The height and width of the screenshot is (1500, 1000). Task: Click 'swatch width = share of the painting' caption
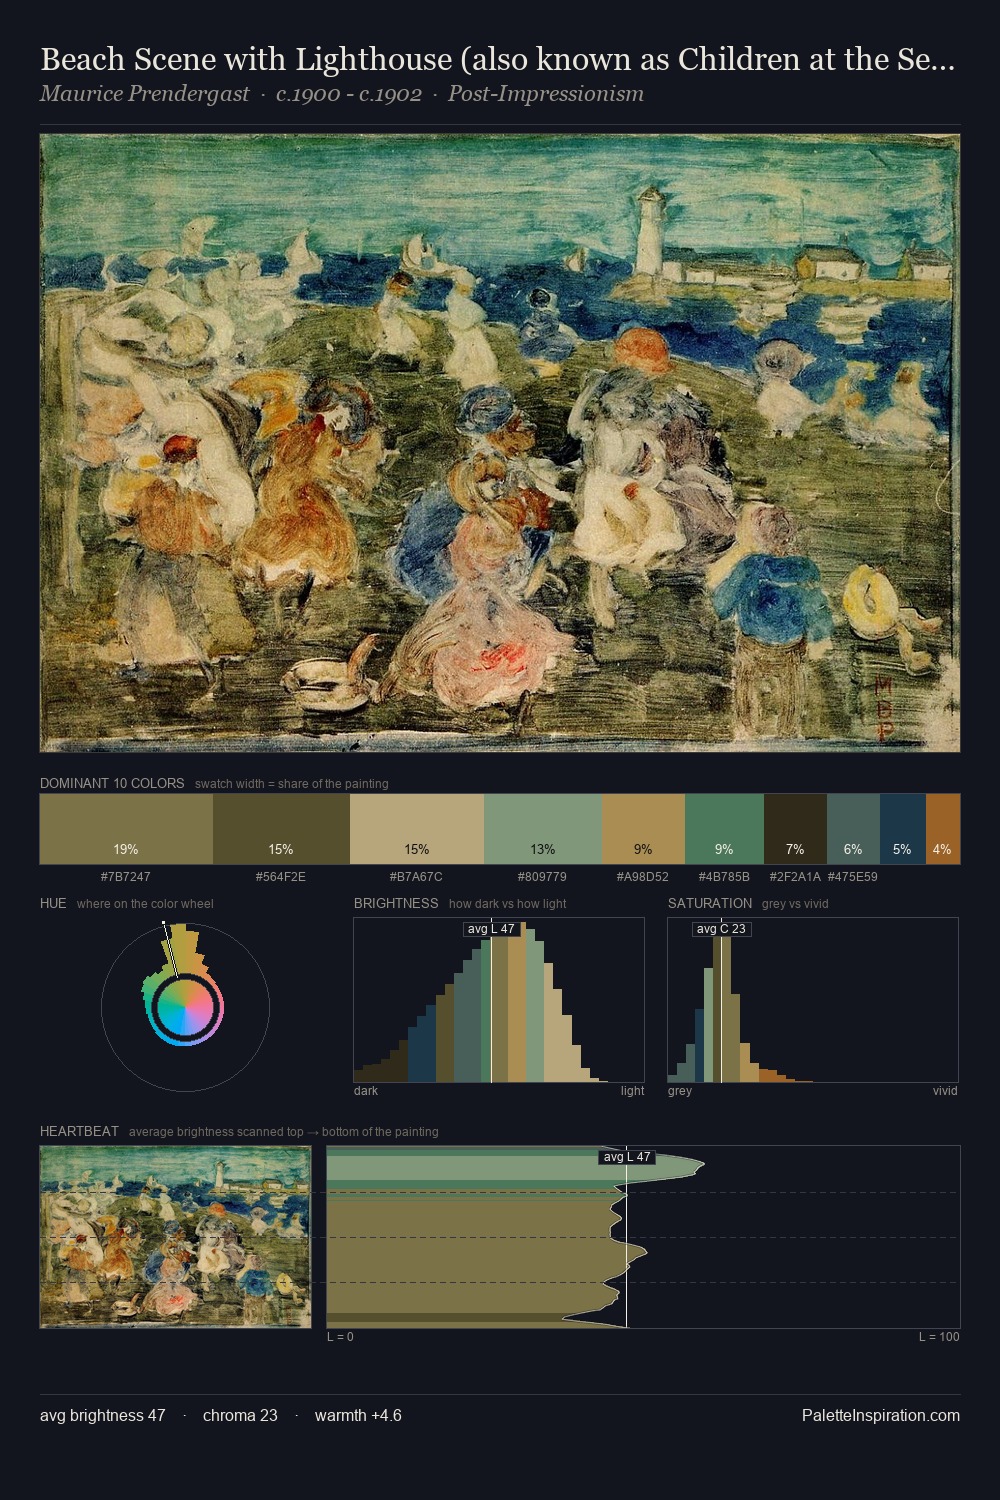click(x=292, y=783)
